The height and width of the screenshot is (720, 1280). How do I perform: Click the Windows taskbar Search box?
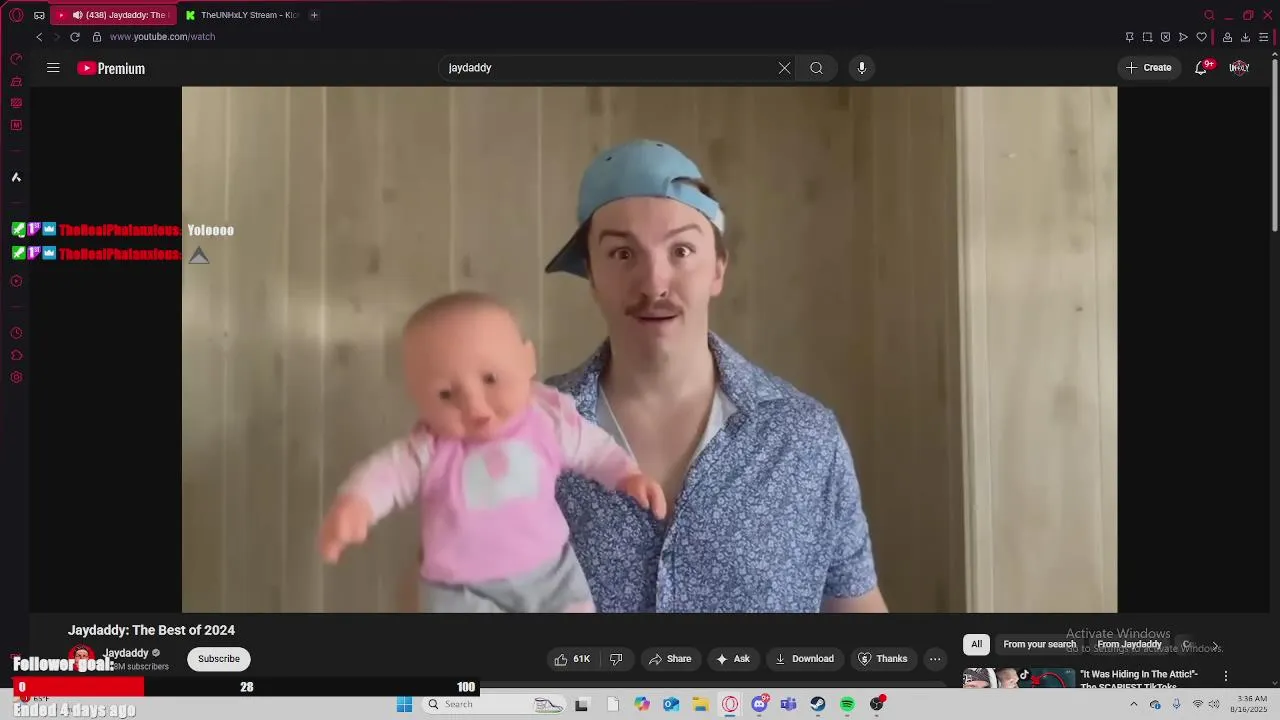tap(494, 704)
